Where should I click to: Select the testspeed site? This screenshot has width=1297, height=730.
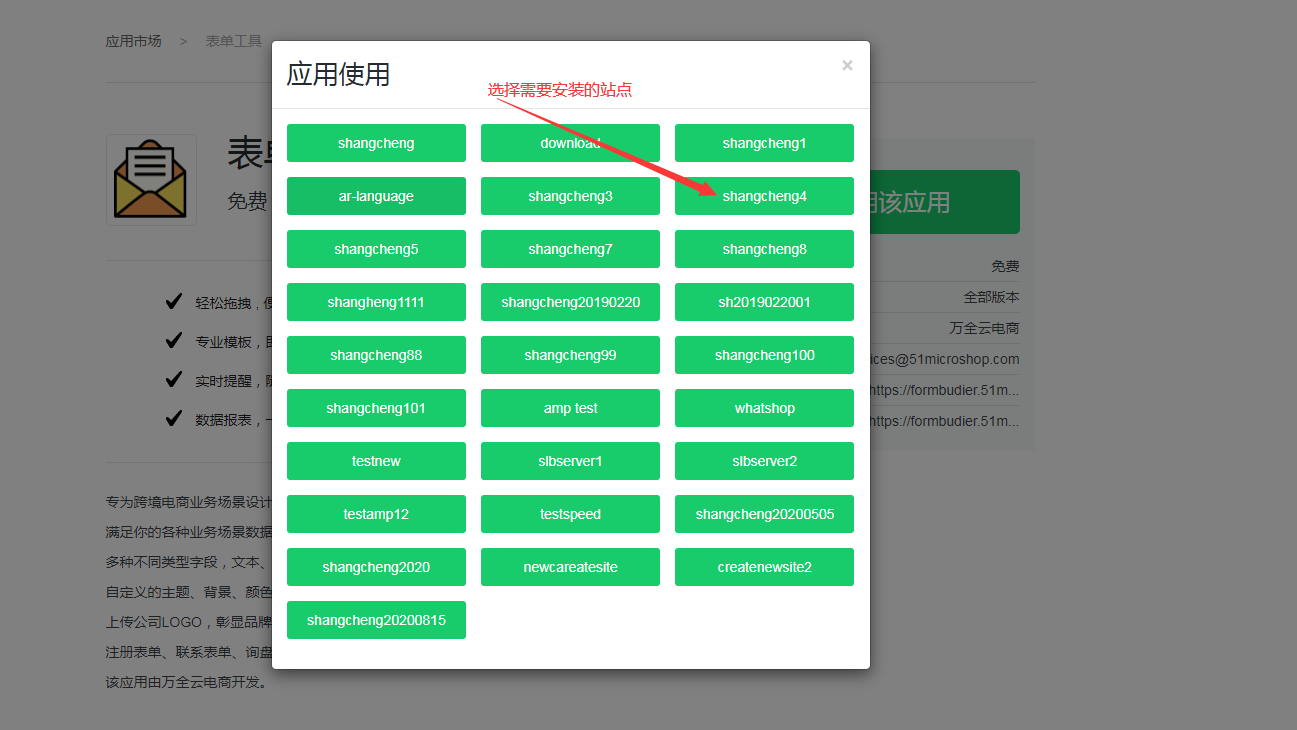coord(570,514)
